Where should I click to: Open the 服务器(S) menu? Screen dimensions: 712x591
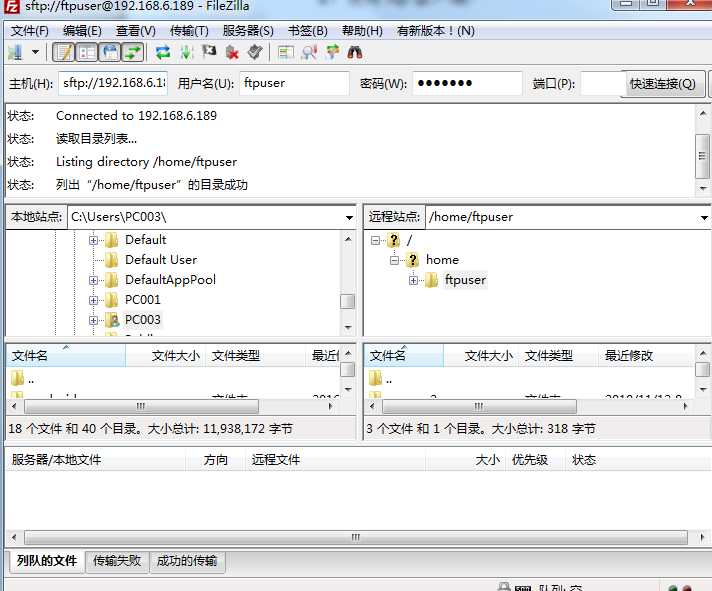tap(248, 31)
